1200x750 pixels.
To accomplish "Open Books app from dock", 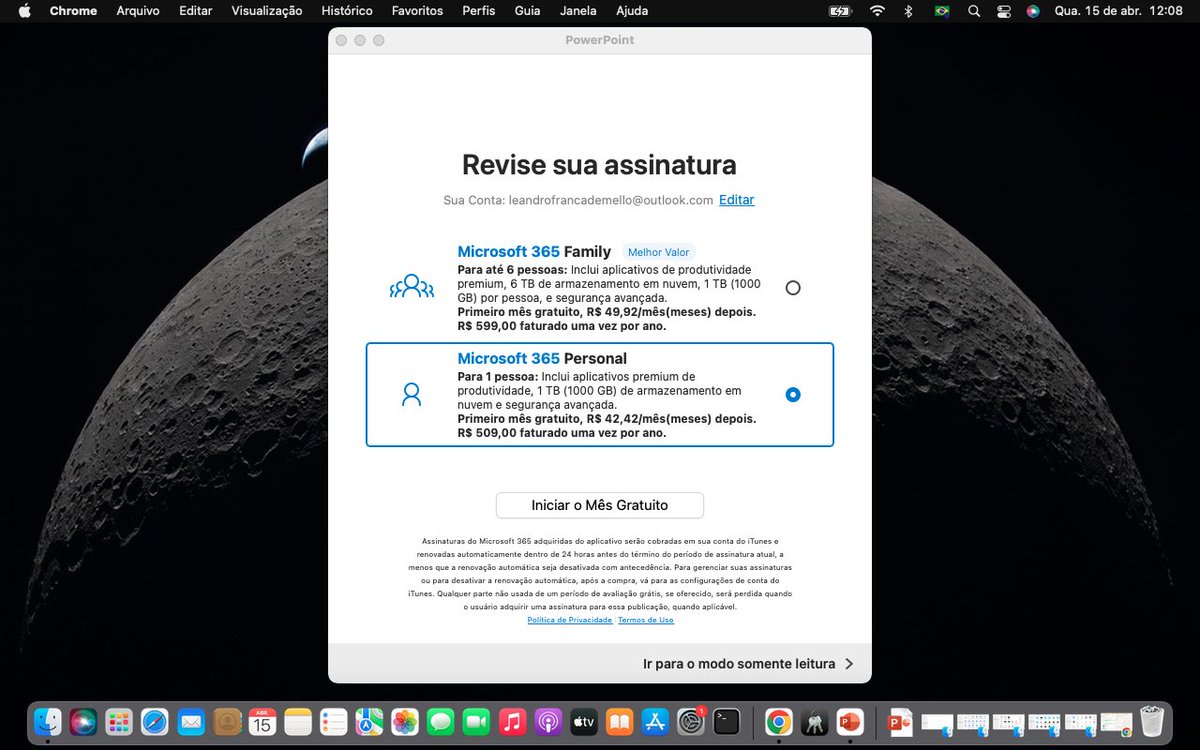I will (x=619, y=721).
